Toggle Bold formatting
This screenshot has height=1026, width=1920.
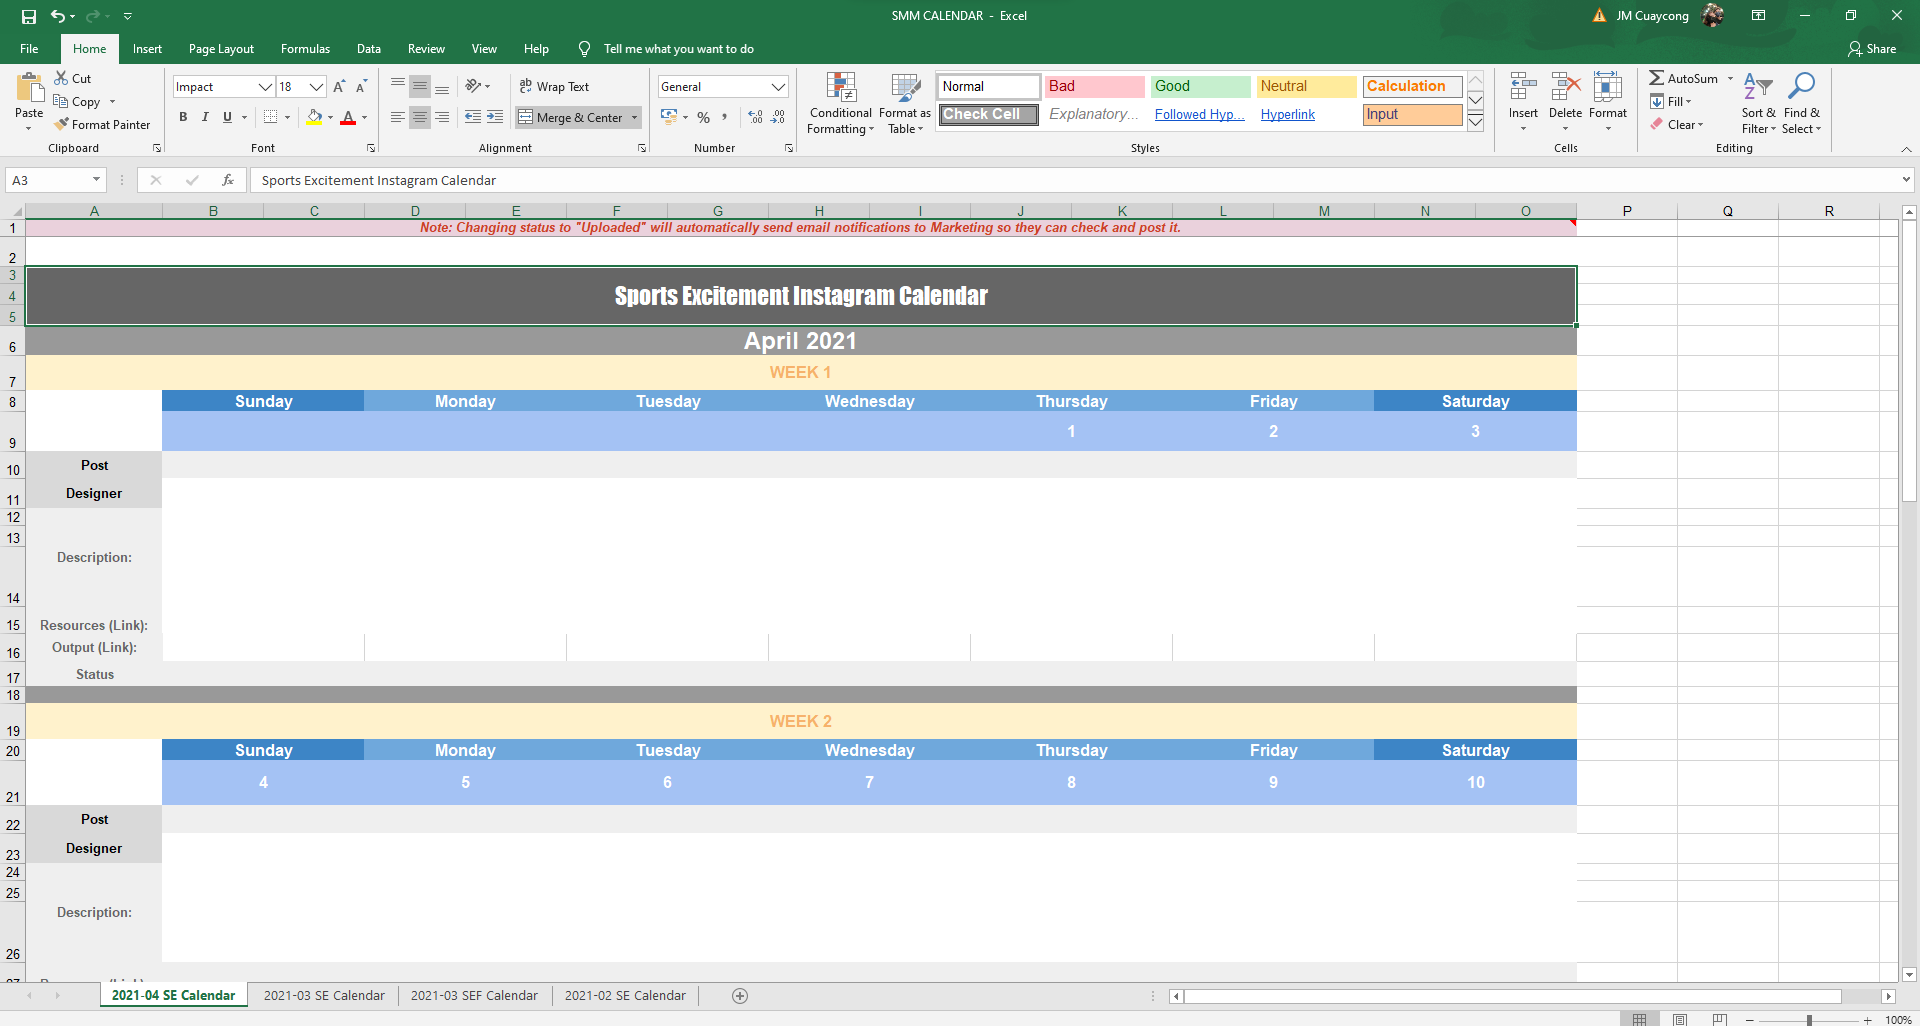click(183, 117)
